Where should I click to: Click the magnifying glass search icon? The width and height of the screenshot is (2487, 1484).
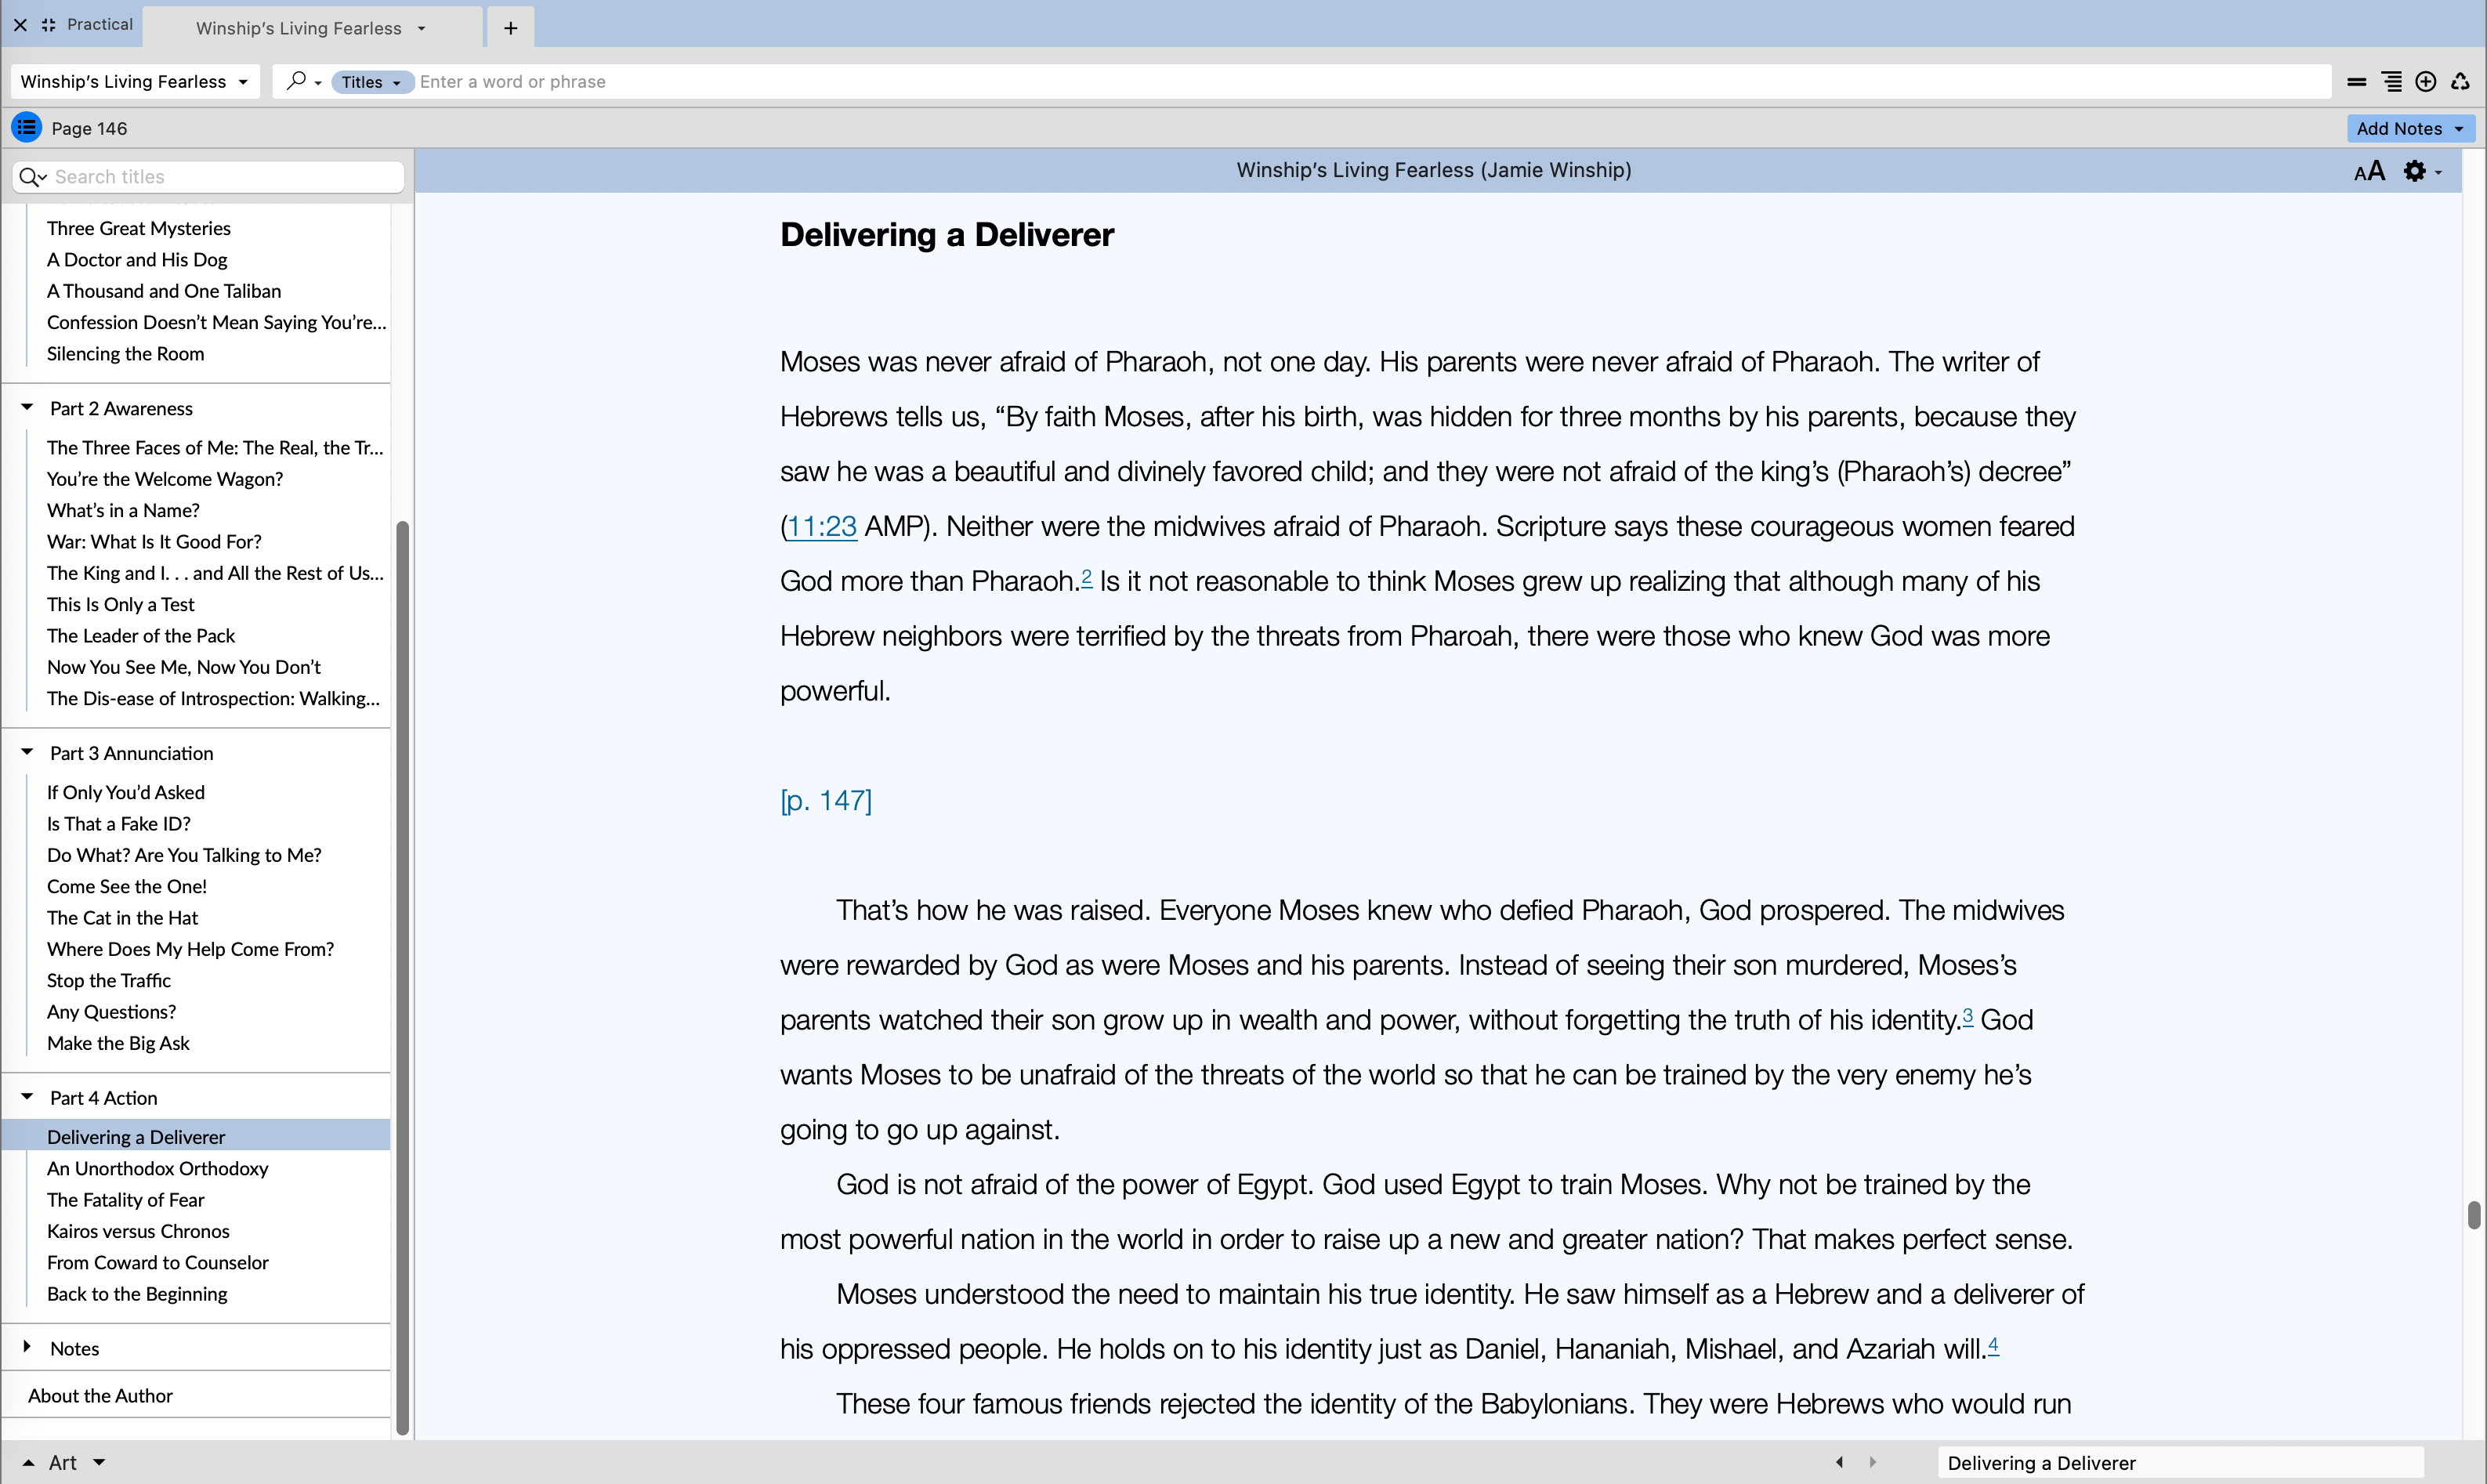coord(296,81)
